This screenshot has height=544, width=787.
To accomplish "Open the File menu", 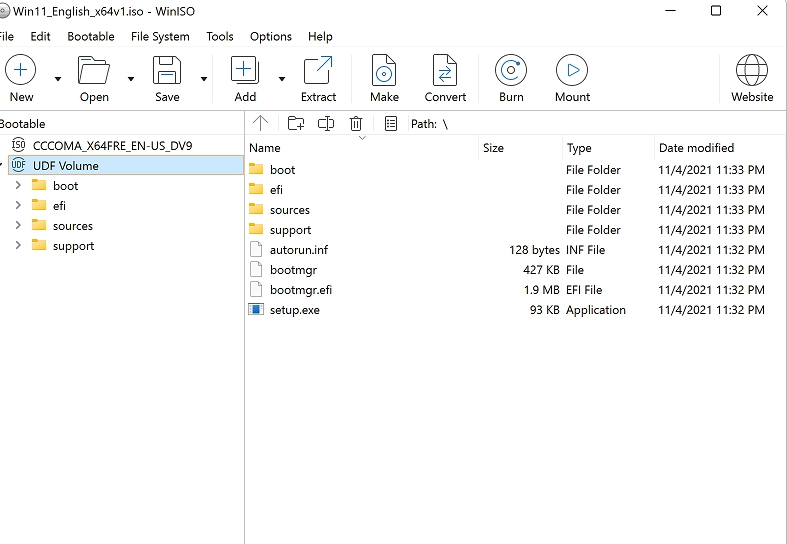I will pyautogui.click(x=6, y=36).
